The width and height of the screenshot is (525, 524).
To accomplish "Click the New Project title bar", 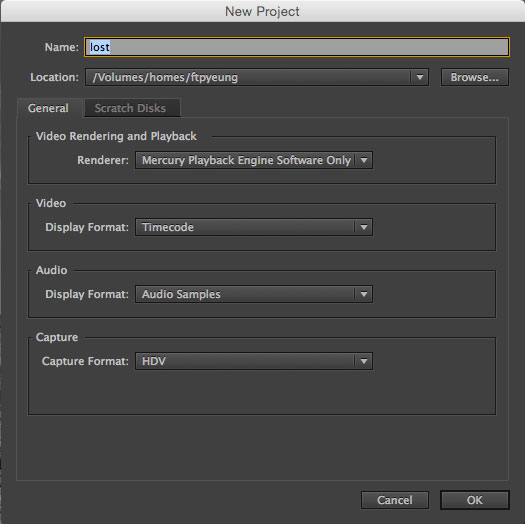I will (262, 11).
